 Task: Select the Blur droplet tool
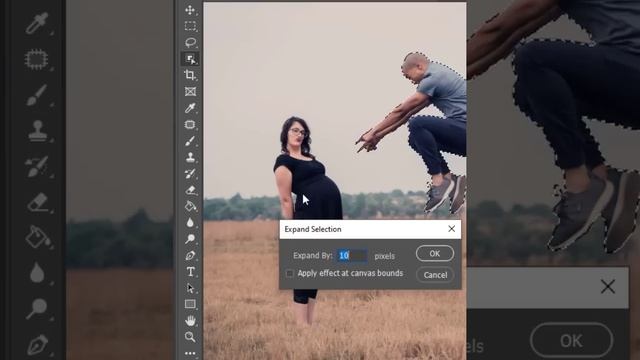point(190,222)
